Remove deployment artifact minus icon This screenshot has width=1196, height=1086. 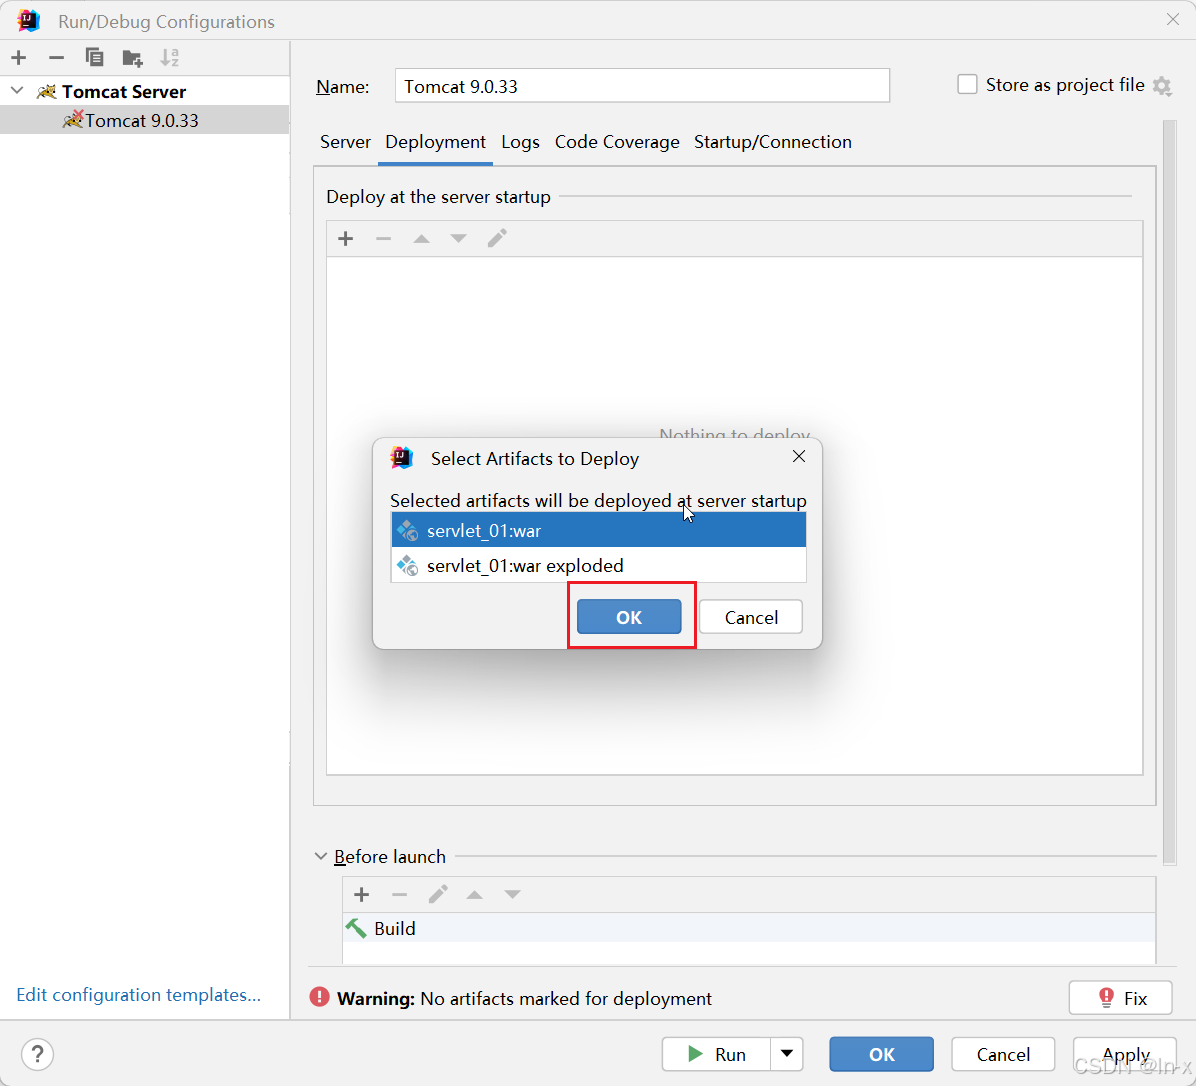point(383,239)
